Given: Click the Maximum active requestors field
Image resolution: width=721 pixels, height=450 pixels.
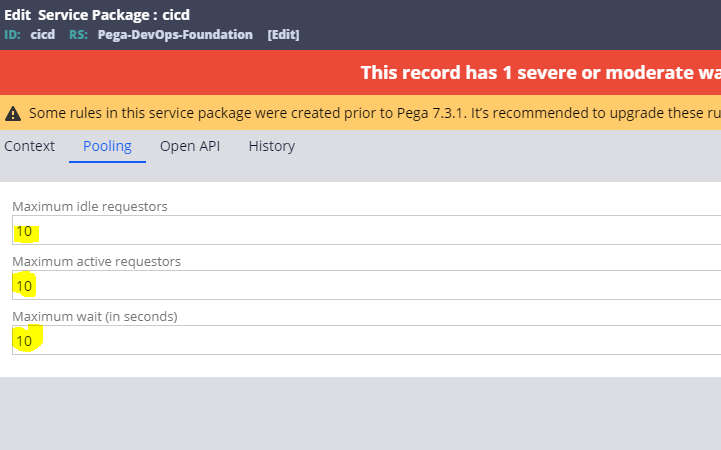Looking at the screenshot, I should click(x=366, y=285).
